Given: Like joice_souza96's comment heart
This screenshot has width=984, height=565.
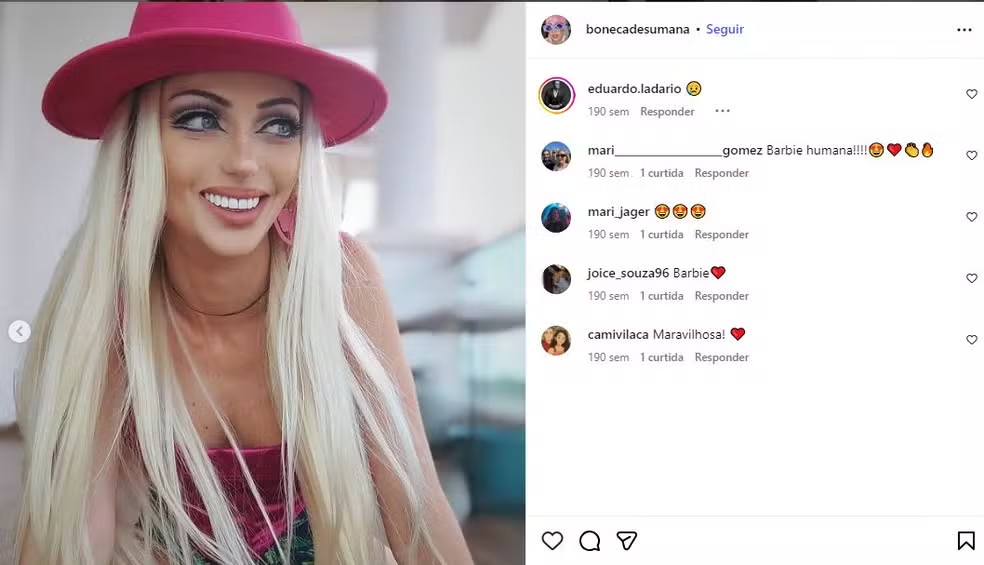Looking at the screenshot, I should [x=971, y=278].
